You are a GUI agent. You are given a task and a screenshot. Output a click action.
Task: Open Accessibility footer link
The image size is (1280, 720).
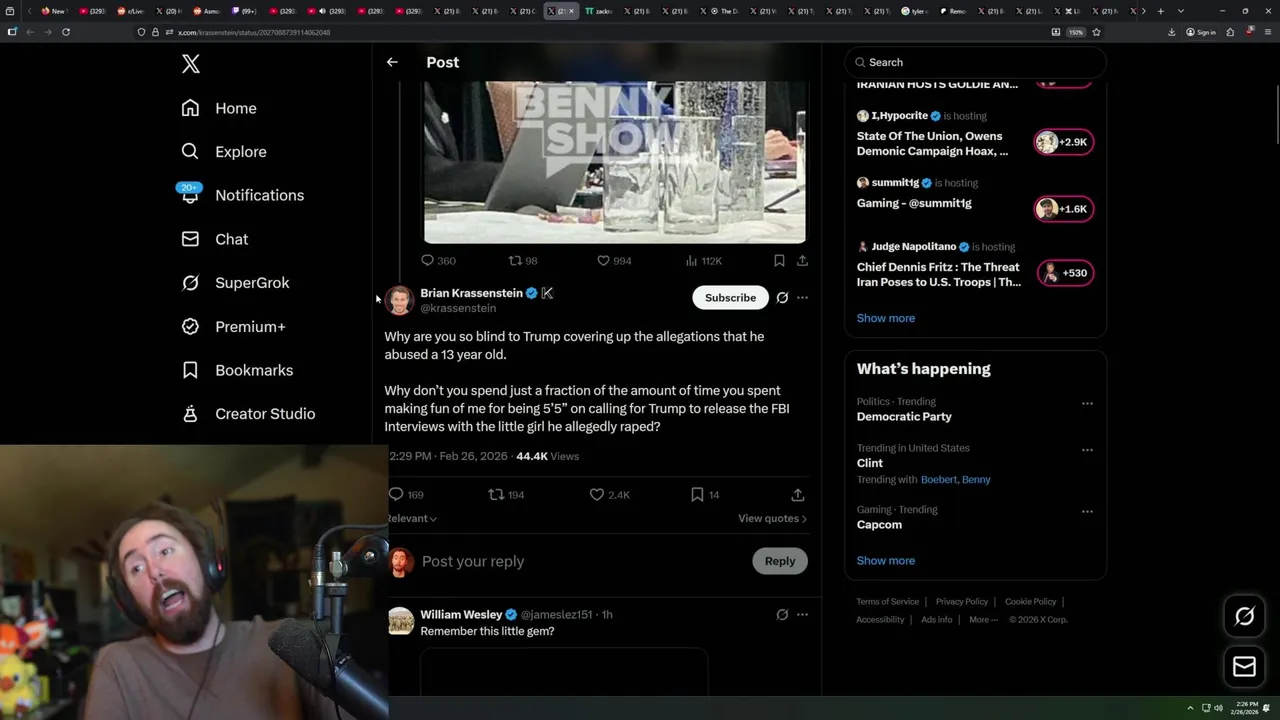pyautogui.click(x=880, y=619)
